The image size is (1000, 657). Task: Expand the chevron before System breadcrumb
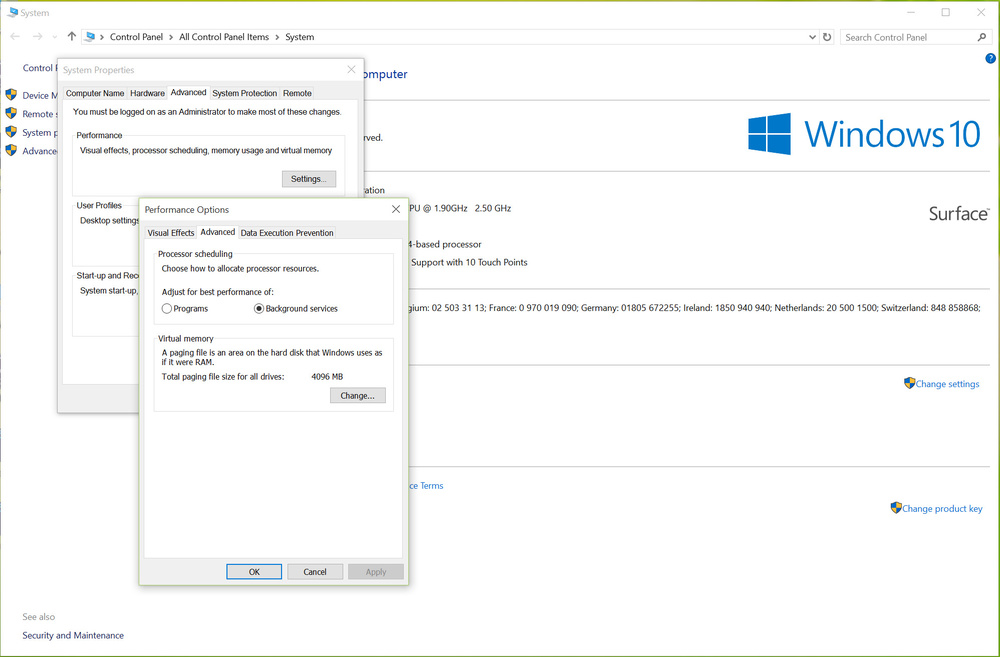point(277,37)
